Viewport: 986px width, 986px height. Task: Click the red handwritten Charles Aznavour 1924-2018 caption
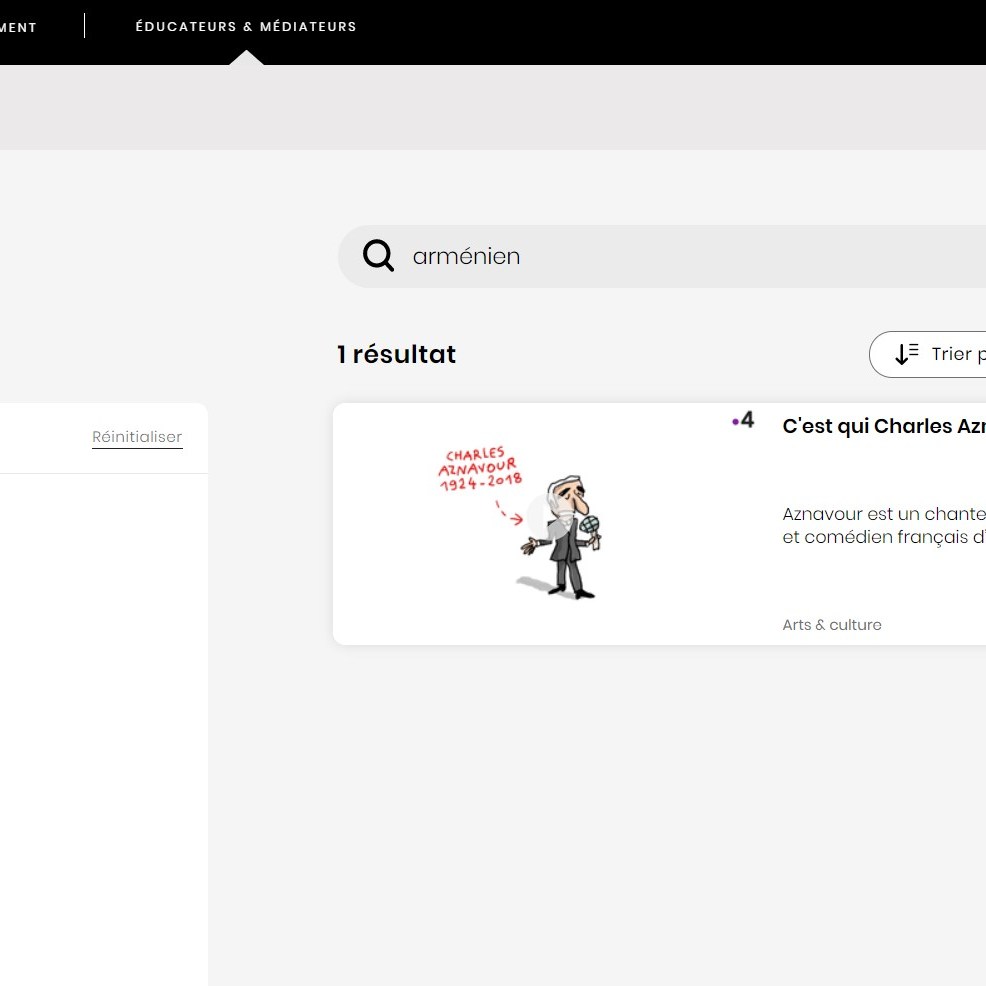click(480, 469)
